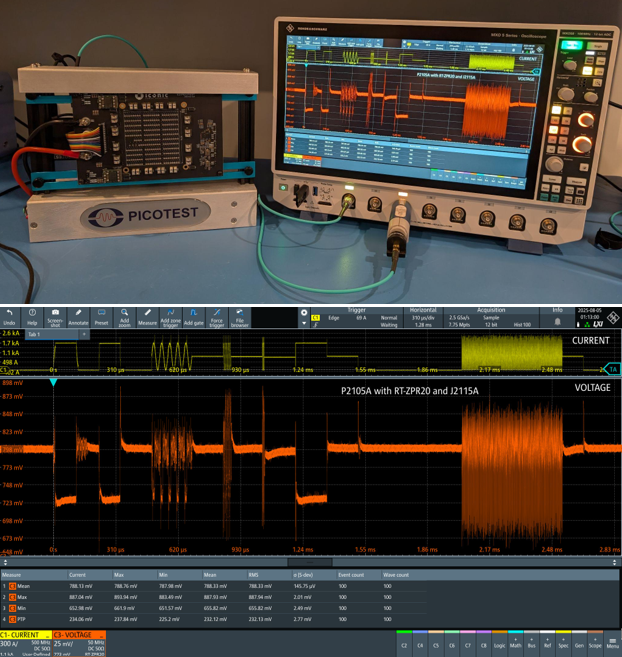Image resolution: width=622 pixels, height=657 pixels.
Task: Open the Help icon
Action: click(x=33, y=316)
